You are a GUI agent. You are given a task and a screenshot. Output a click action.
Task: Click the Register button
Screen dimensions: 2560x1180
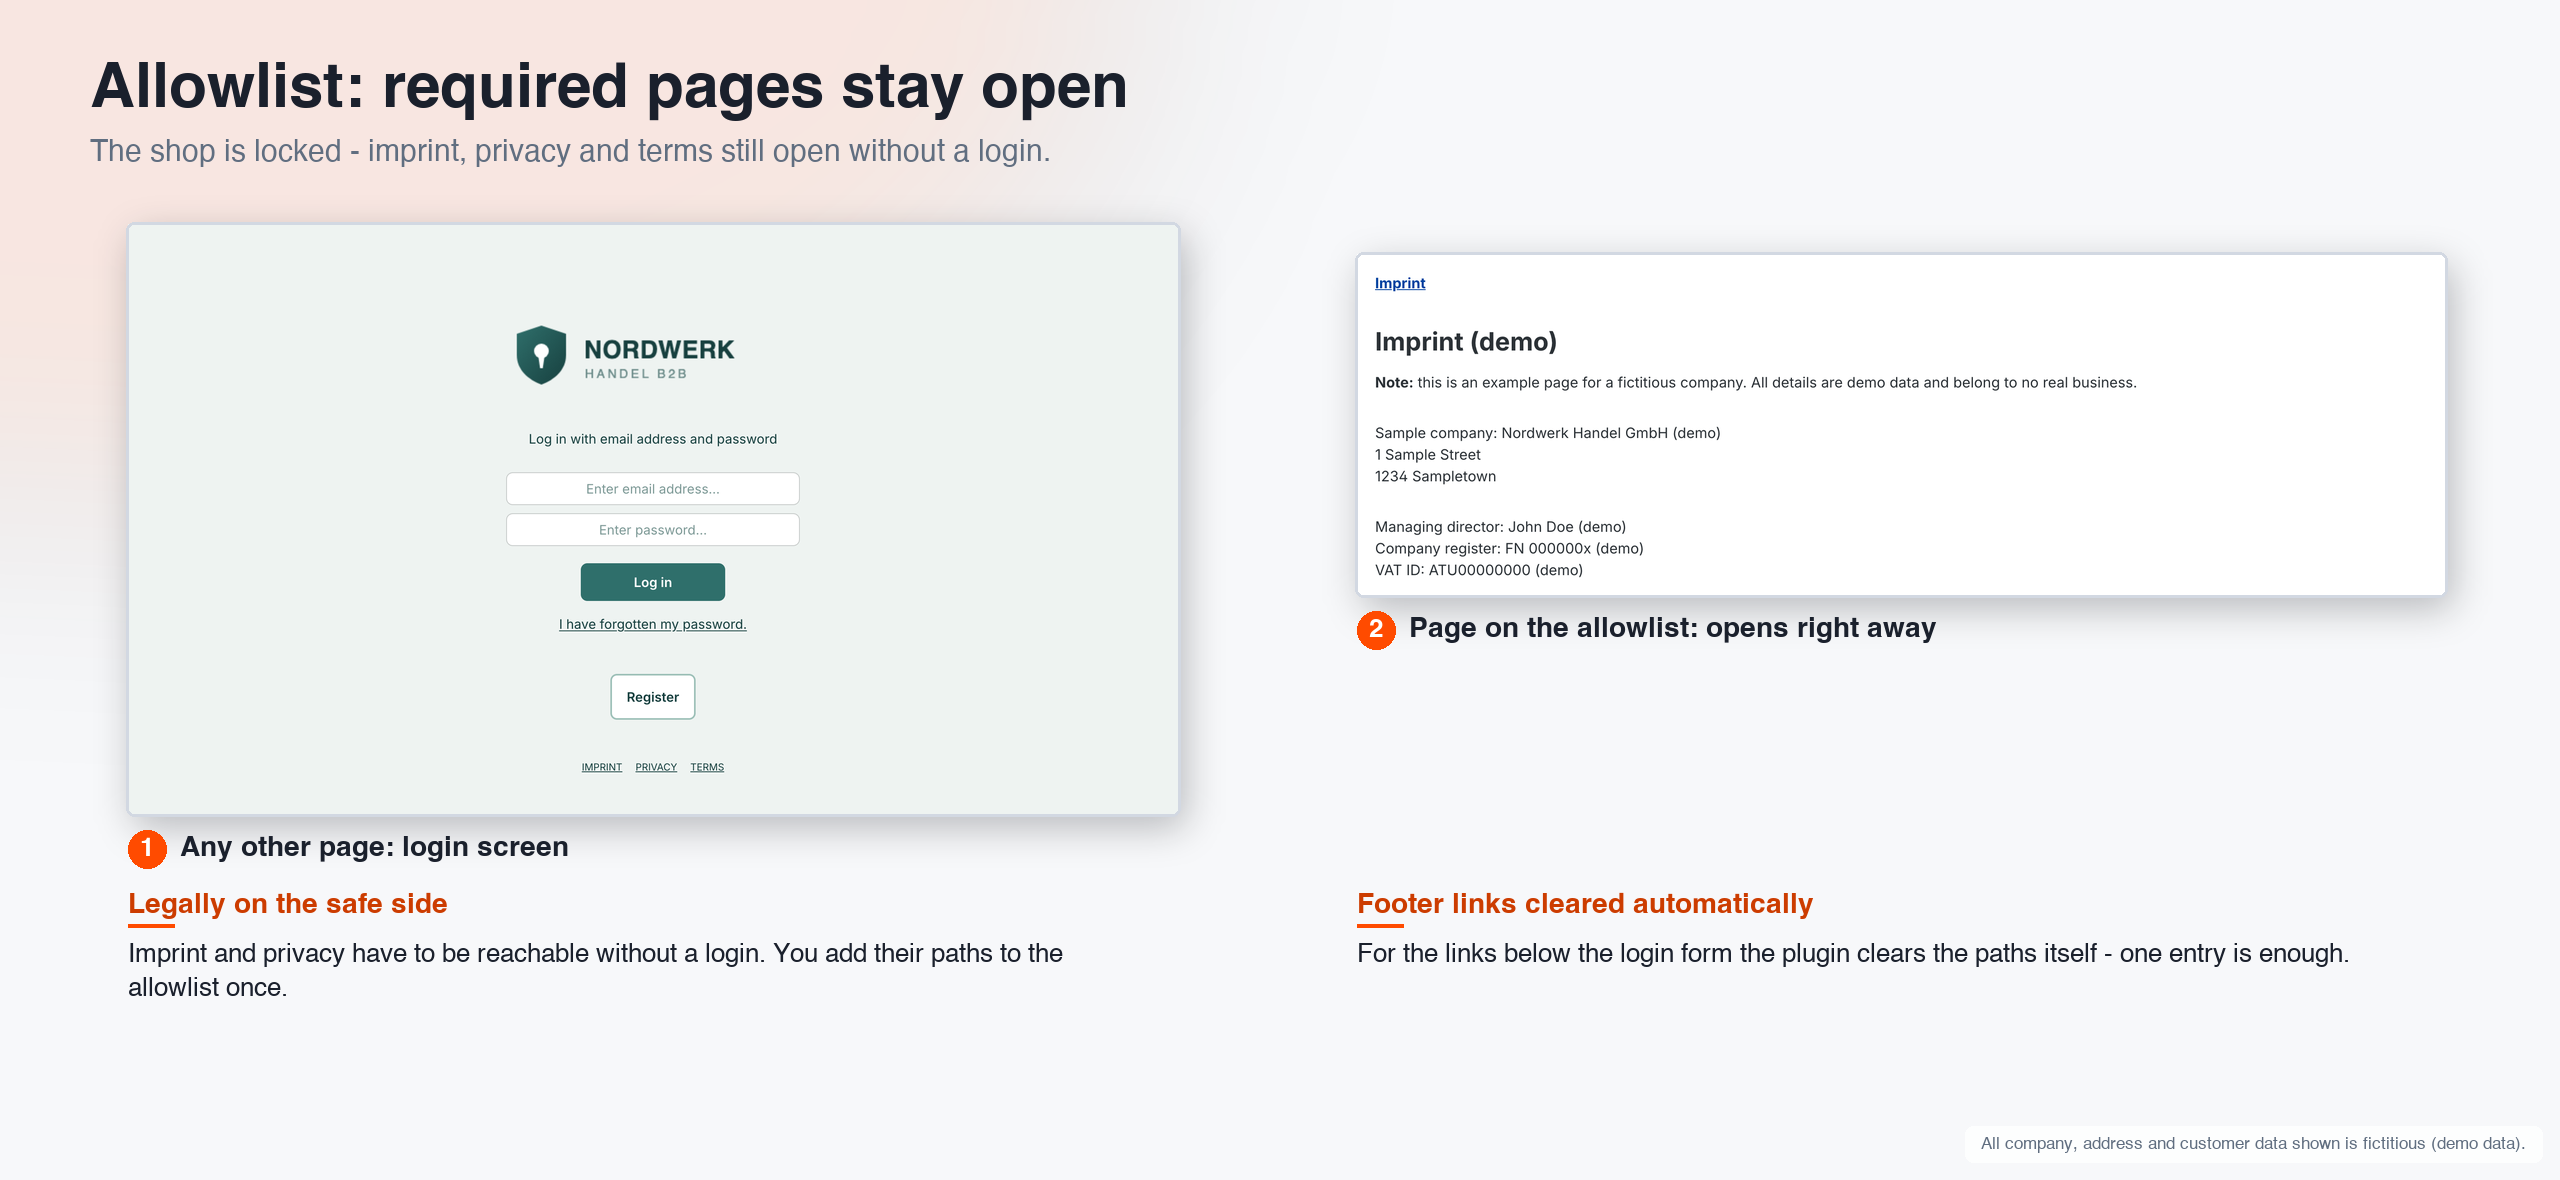(x=653, y=697)
